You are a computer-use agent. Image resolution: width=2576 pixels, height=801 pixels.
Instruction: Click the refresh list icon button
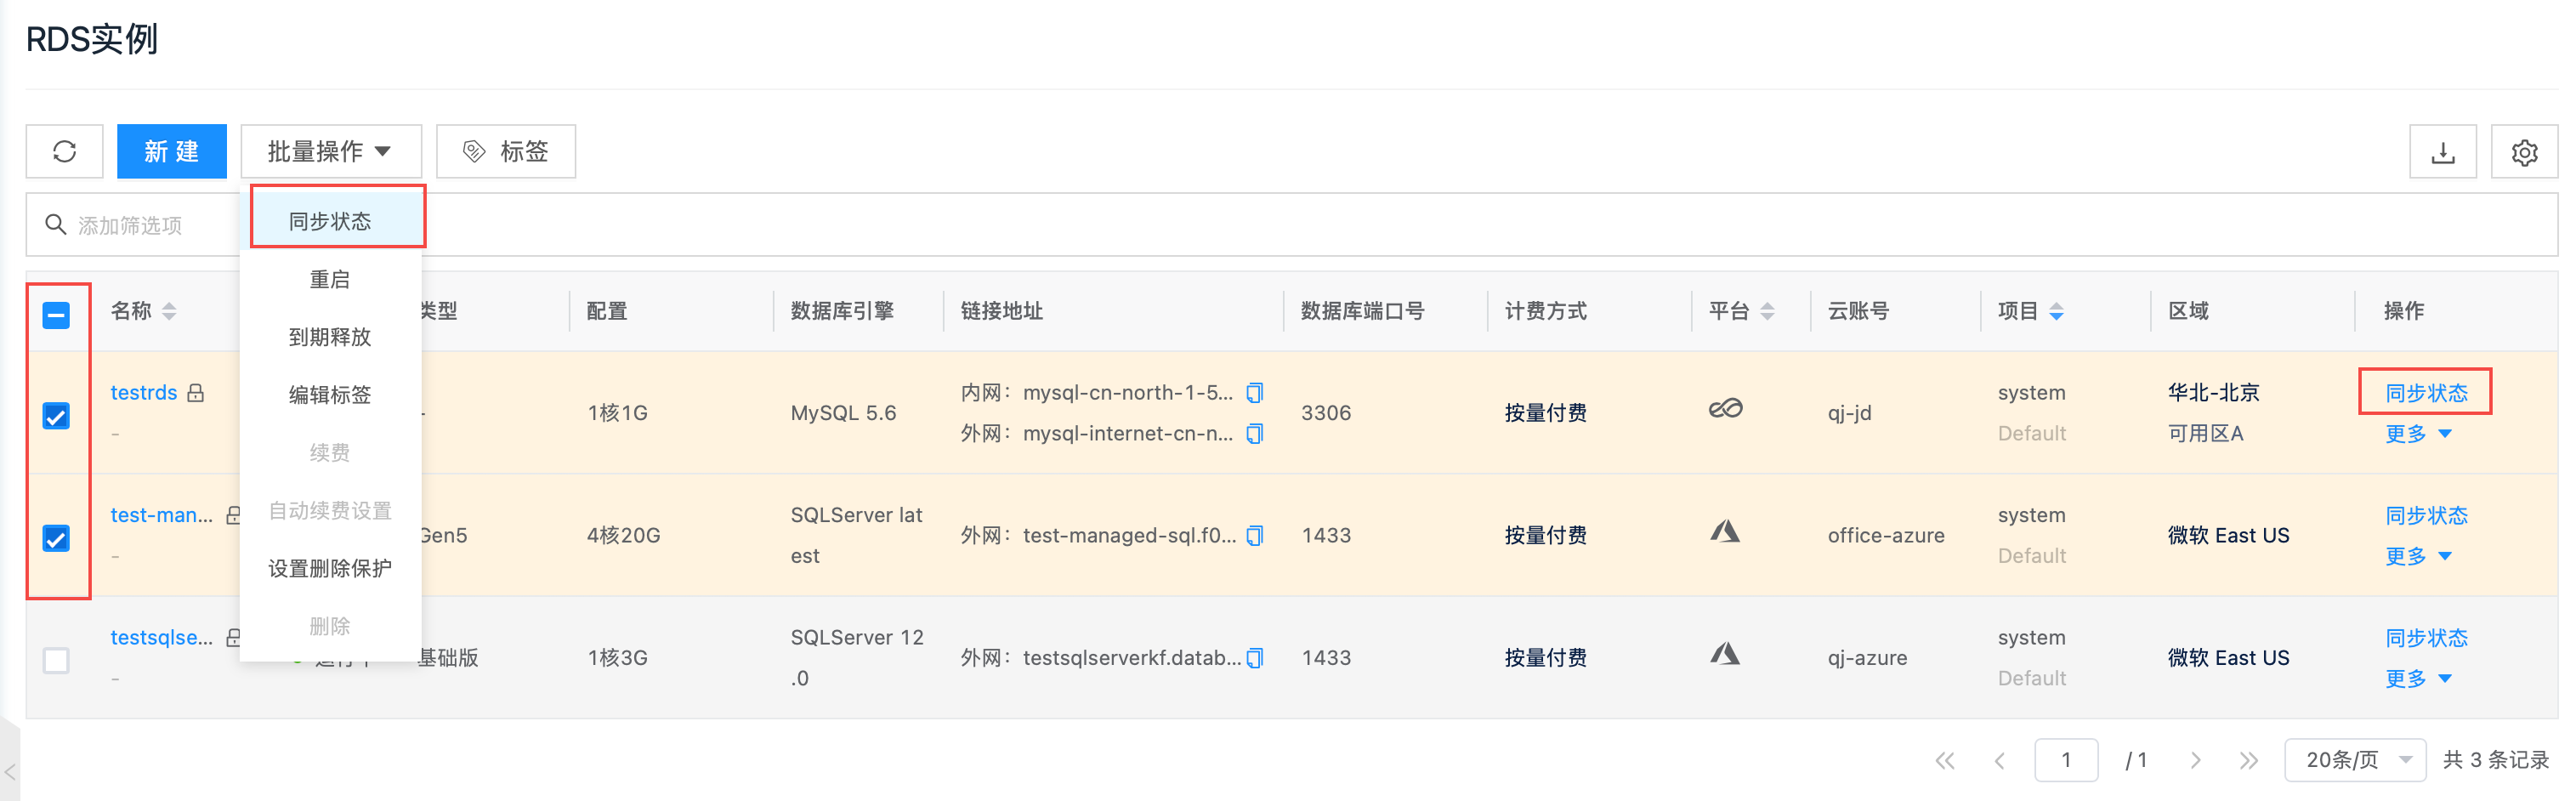65,151
